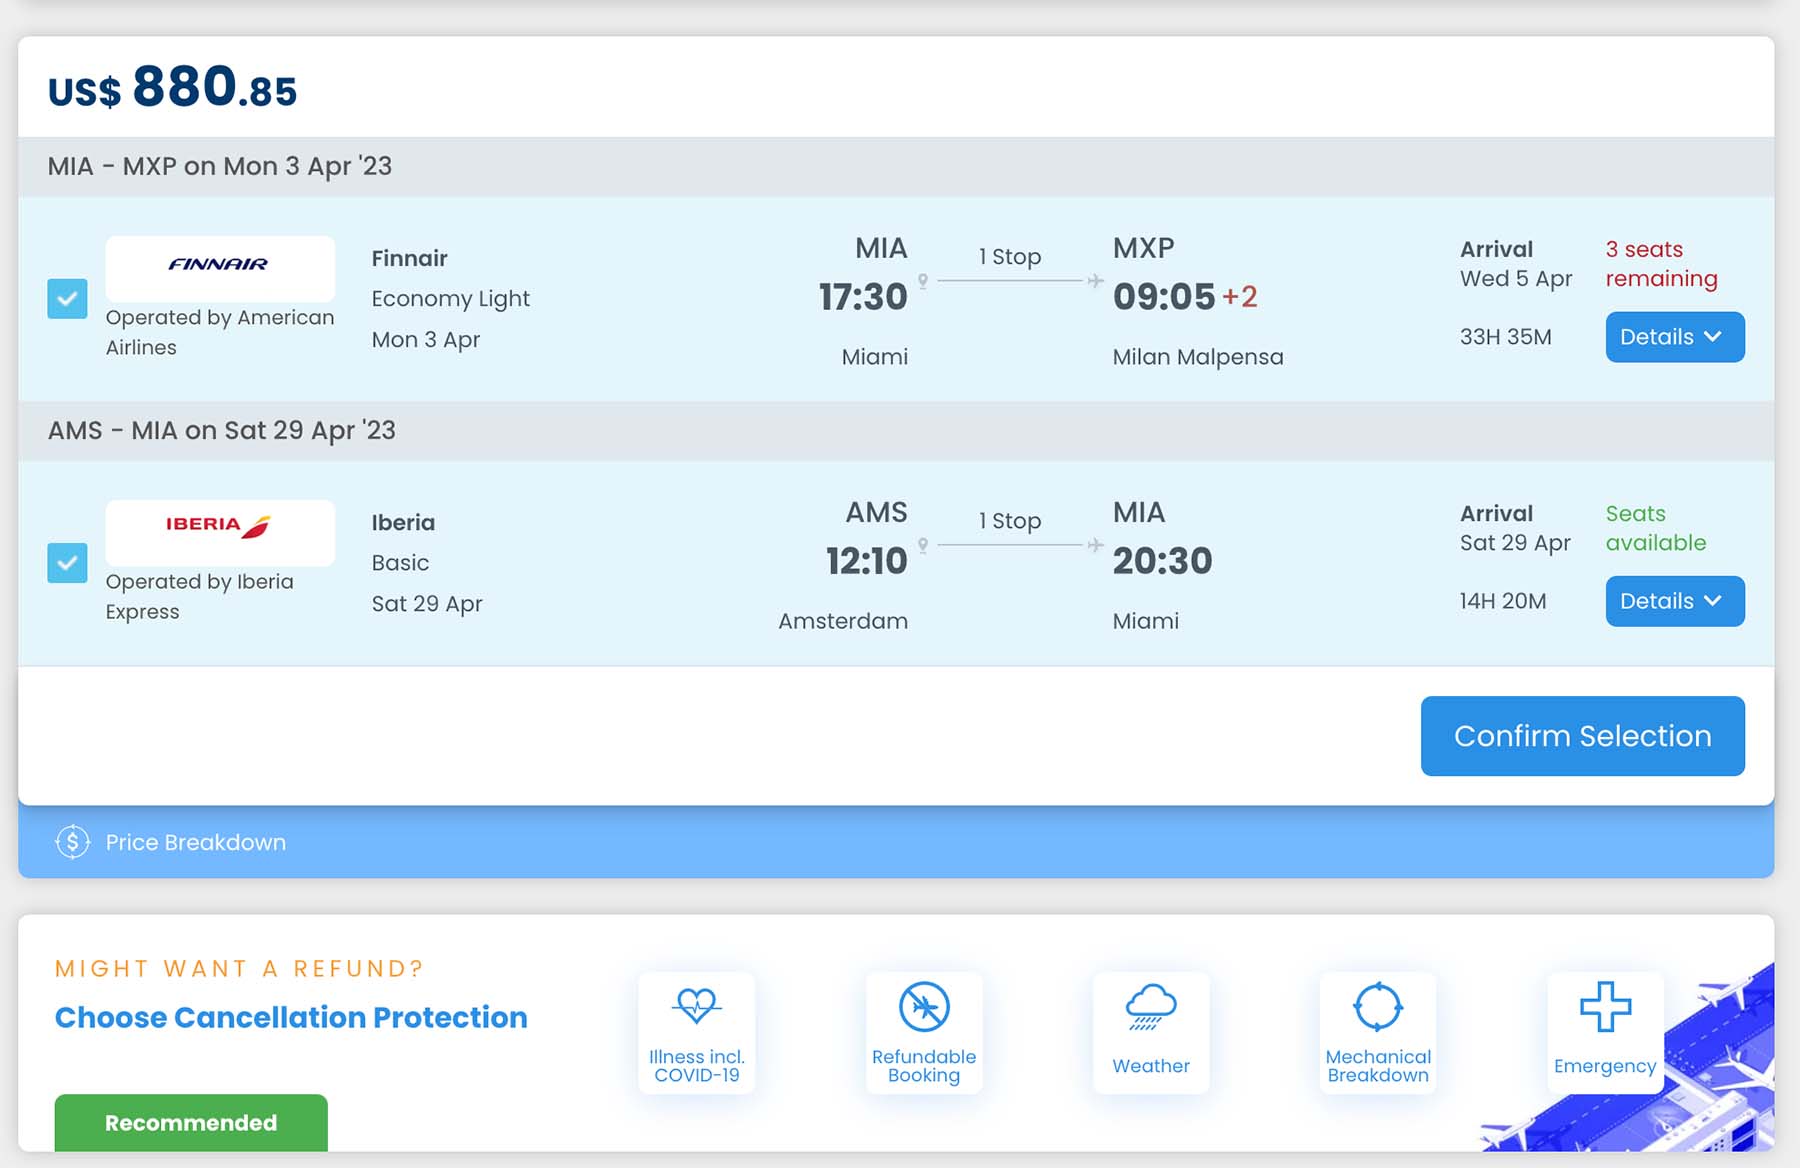Click the AMS - MIA route header
The height and width of the screenshot is (1168, 1800).
(x=222, y=430)
